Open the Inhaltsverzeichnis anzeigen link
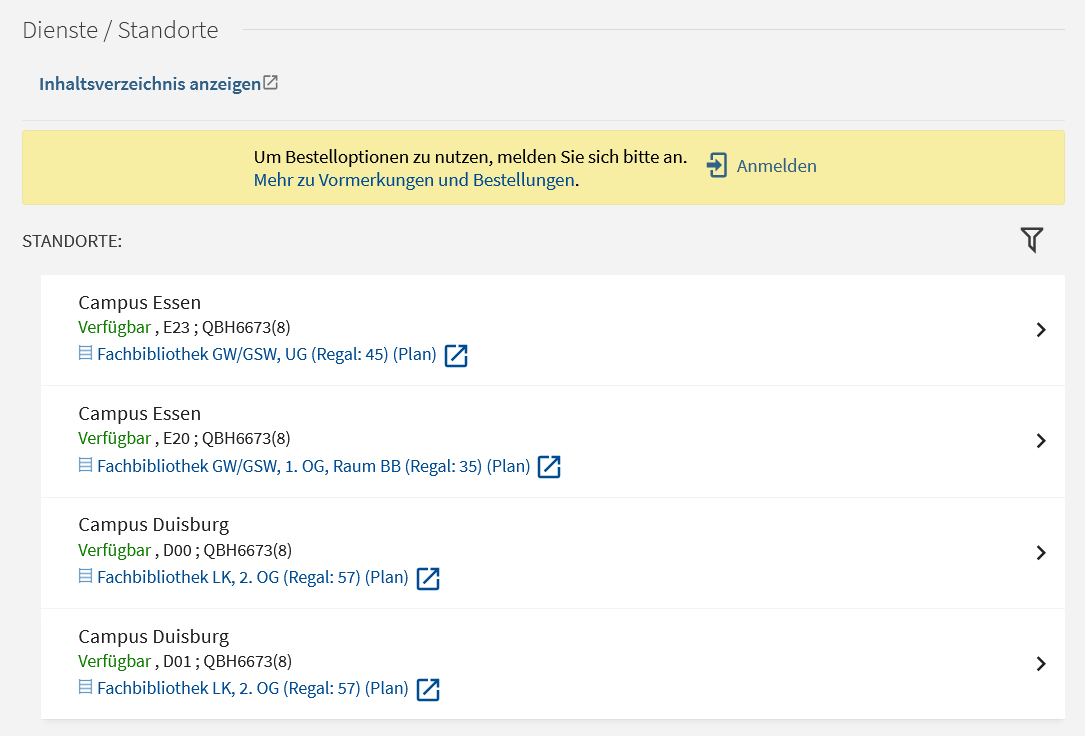Viewport: 1085px width, 736px height. pyautogui.click(x=149, y=84)
